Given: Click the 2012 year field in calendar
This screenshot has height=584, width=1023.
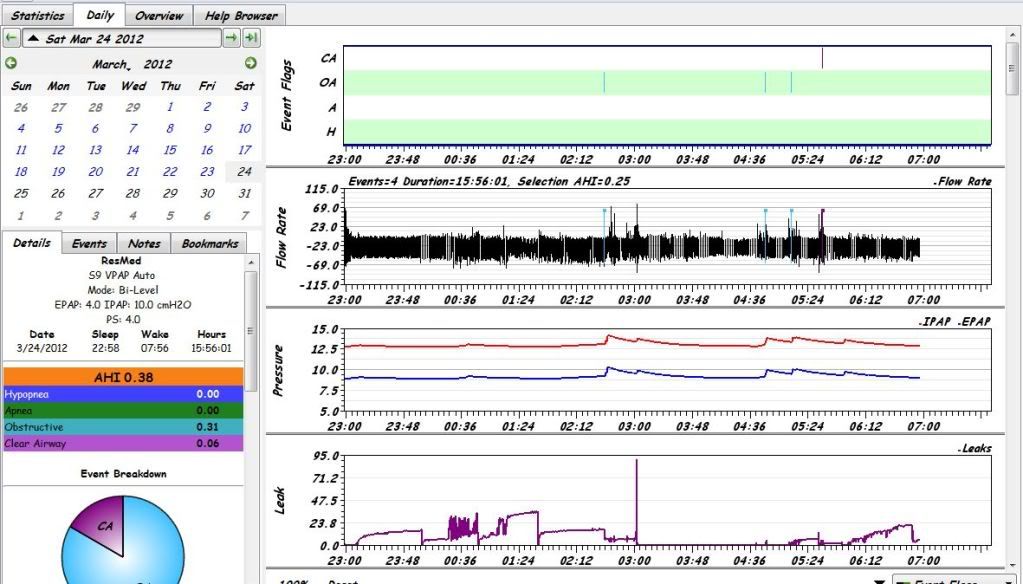Looking at the screenshot, I should (x=158, y=64).
